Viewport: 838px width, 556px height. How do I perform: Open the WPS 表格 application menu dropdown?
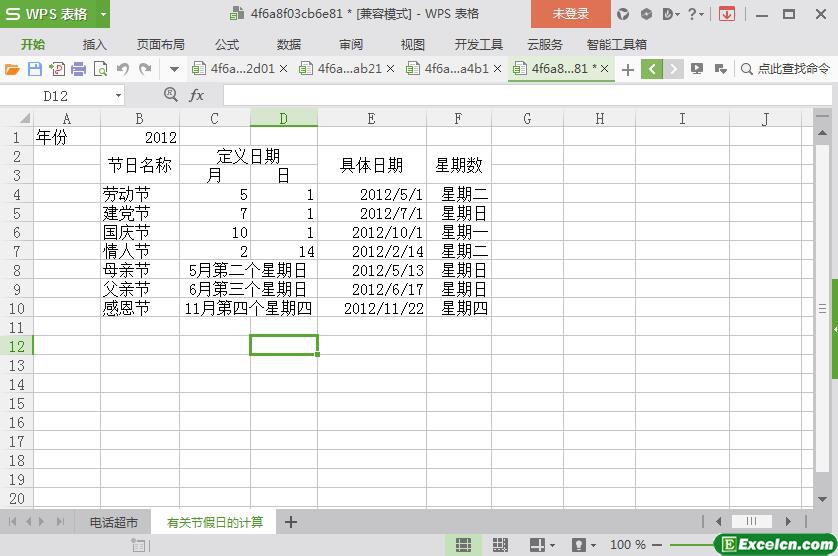coord(103,14)
